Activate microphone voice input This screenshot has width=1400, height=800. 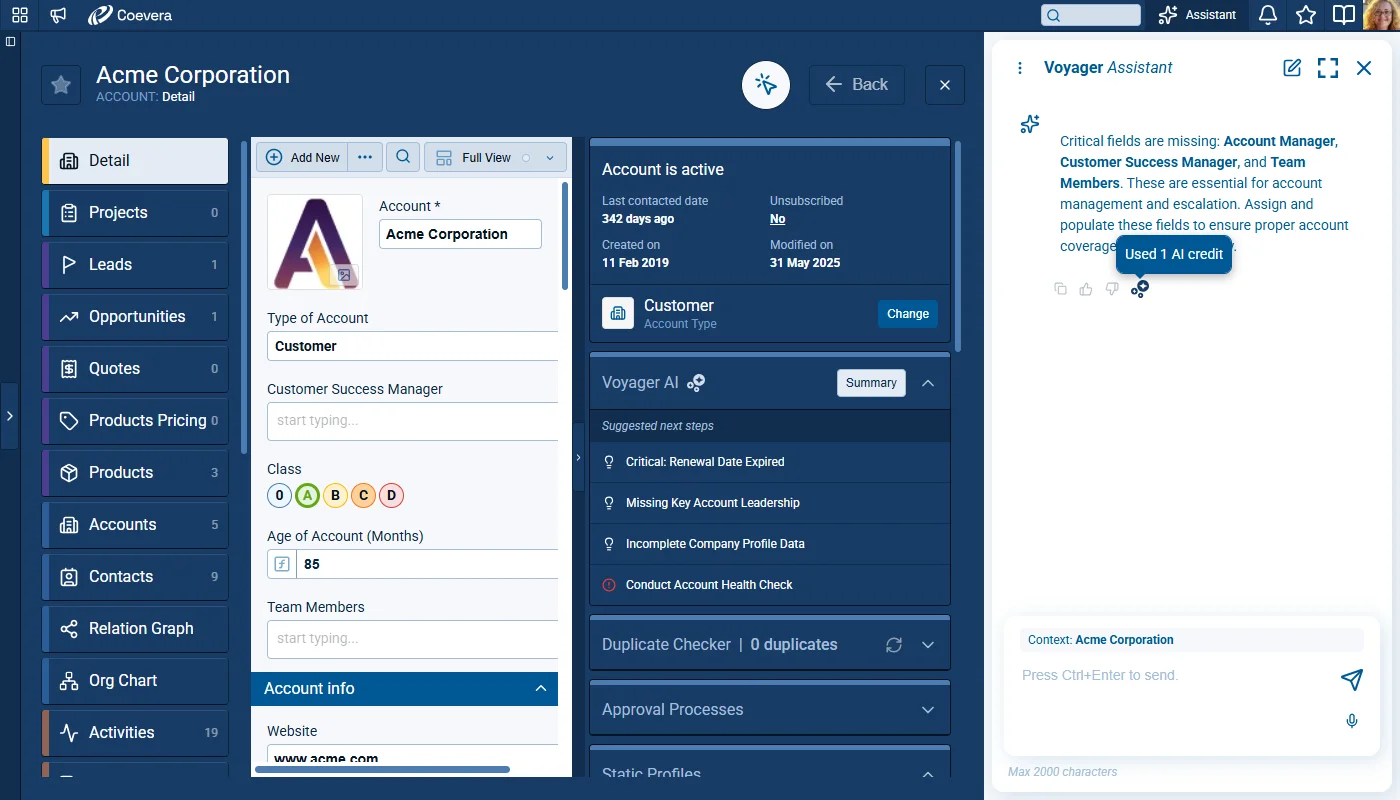1352,721
